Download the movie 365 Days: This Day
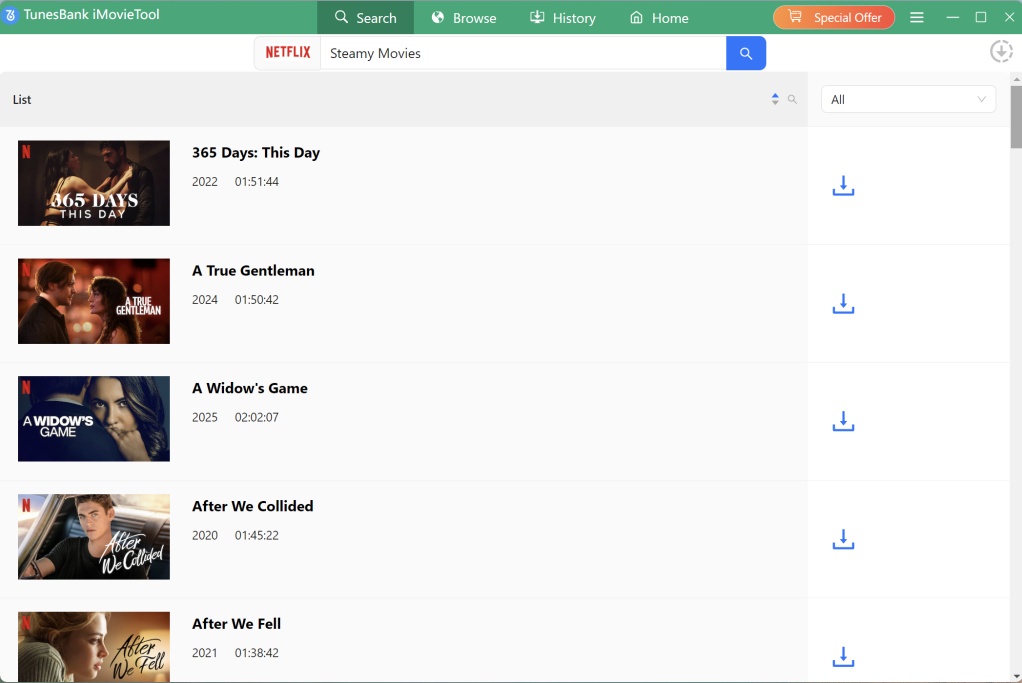Image resolution: width=1022 pixels, height=683 pixels. click(x=843, y=186)
